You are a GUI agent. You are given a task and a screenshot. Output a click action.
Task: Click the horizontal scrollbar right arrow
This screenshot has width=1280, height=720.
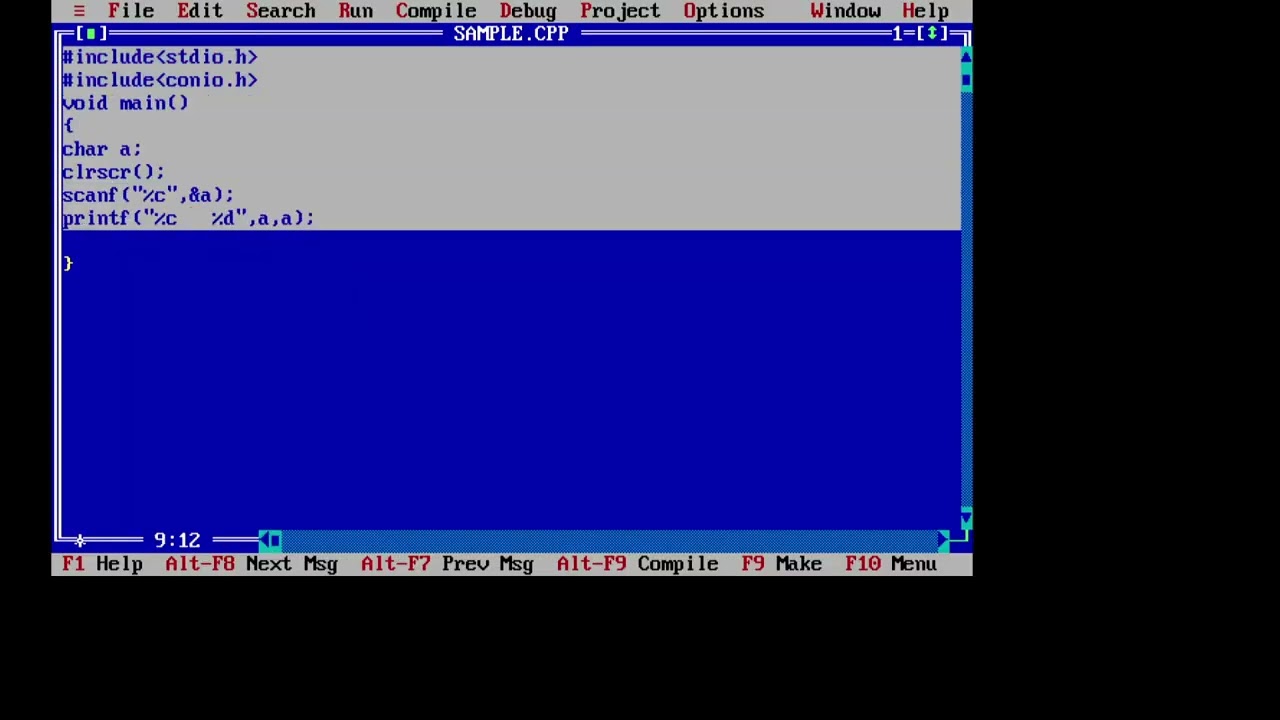coord(943,540)
